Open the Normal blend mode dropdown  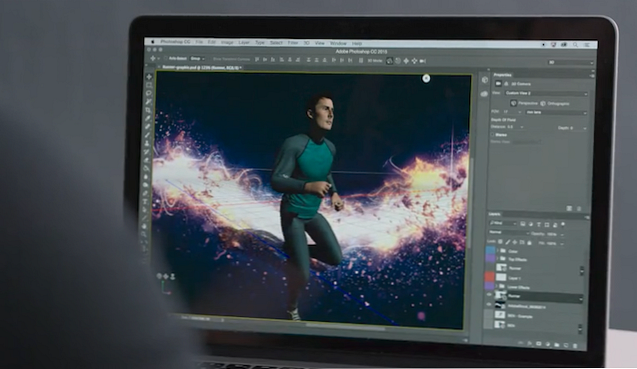(x=509, y=232)
